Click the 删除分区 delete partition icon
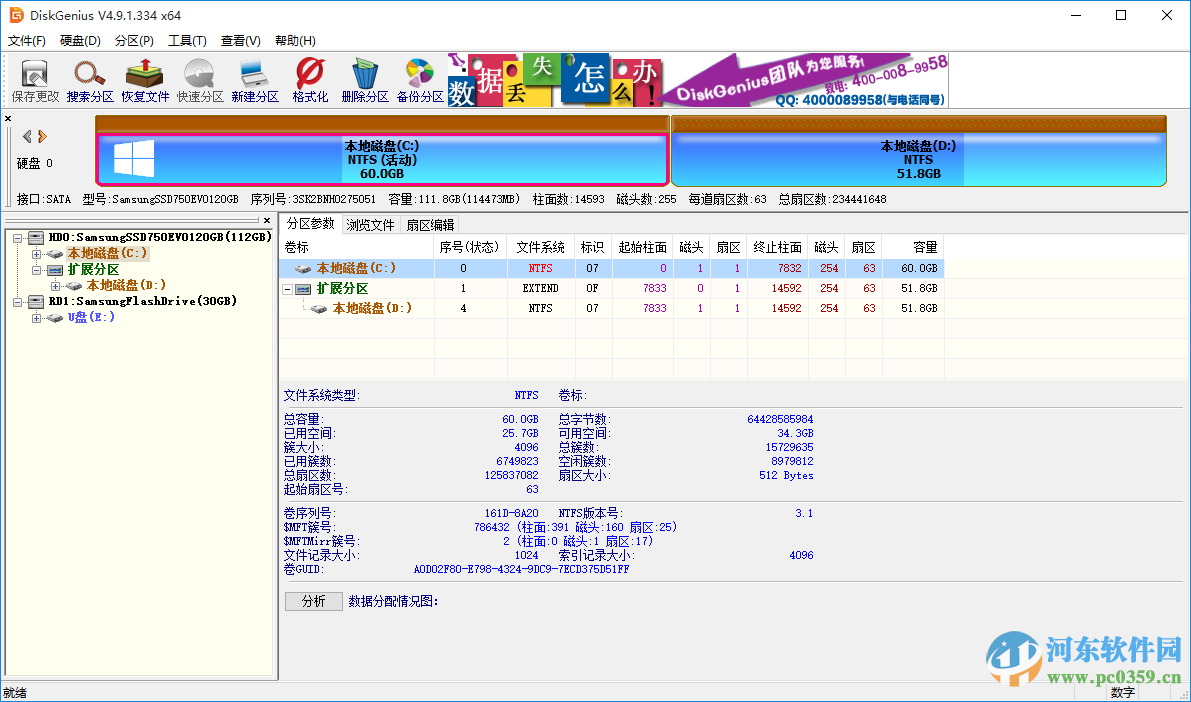Image resolution: width=1191 pixels, height=702 pixels. tap(364, 79)
